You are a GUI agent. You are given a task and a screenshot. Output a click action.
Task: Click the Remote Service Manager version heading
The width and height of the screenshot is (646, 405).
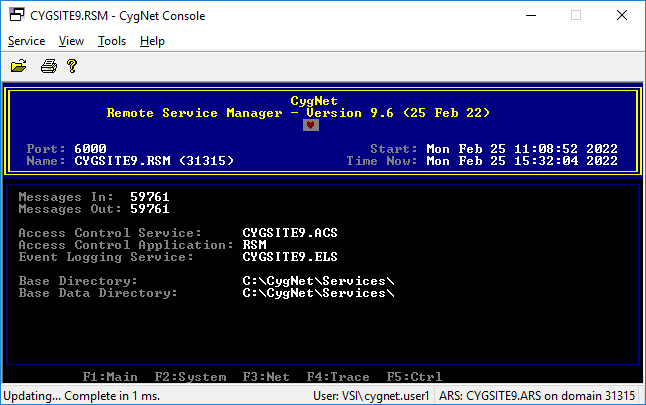(298, 112)
